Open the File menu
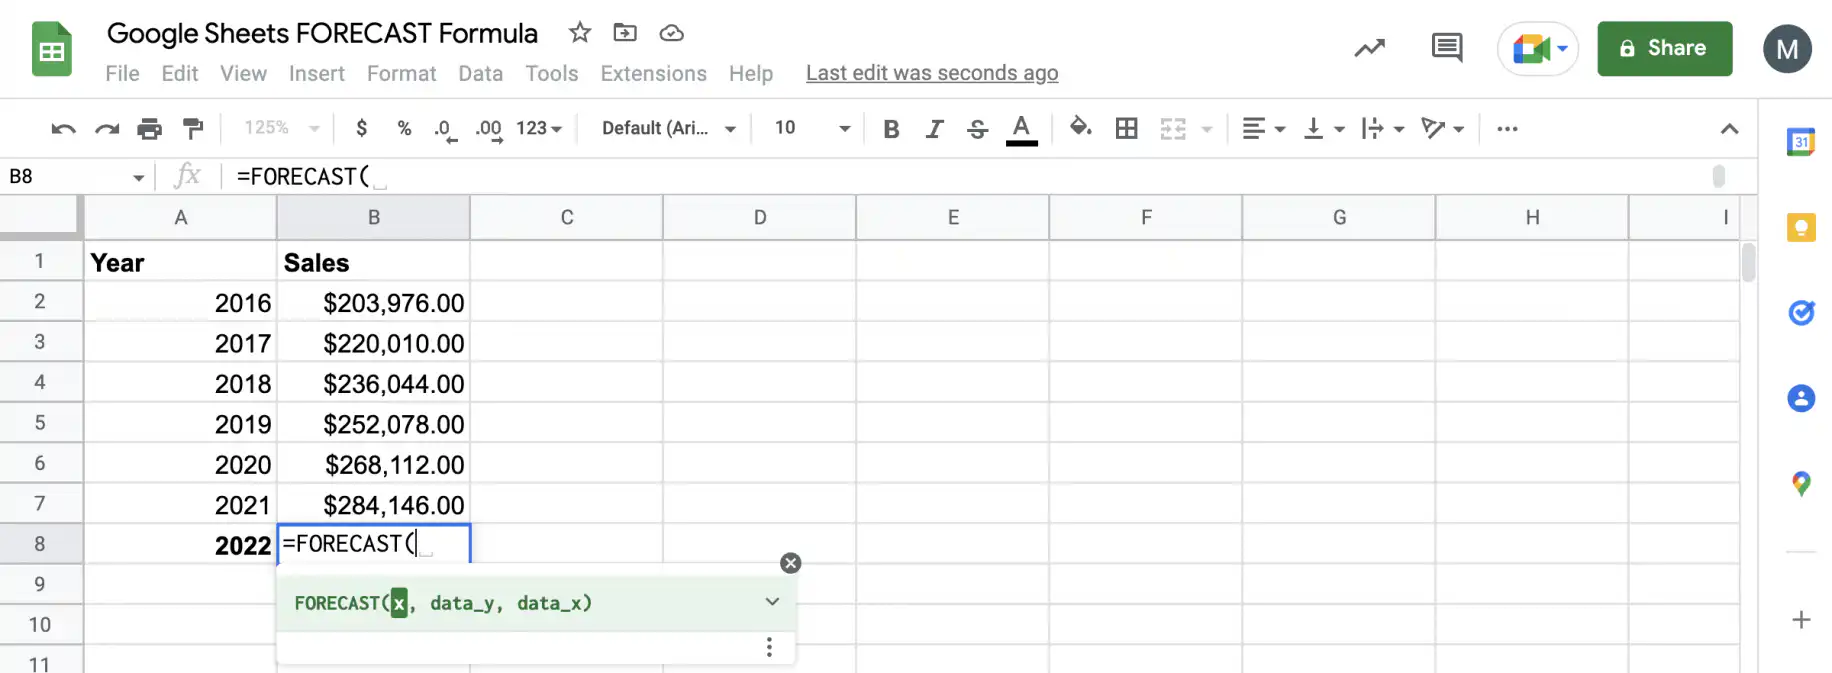This screenshot has width=1832, height=673. point(123,73)
